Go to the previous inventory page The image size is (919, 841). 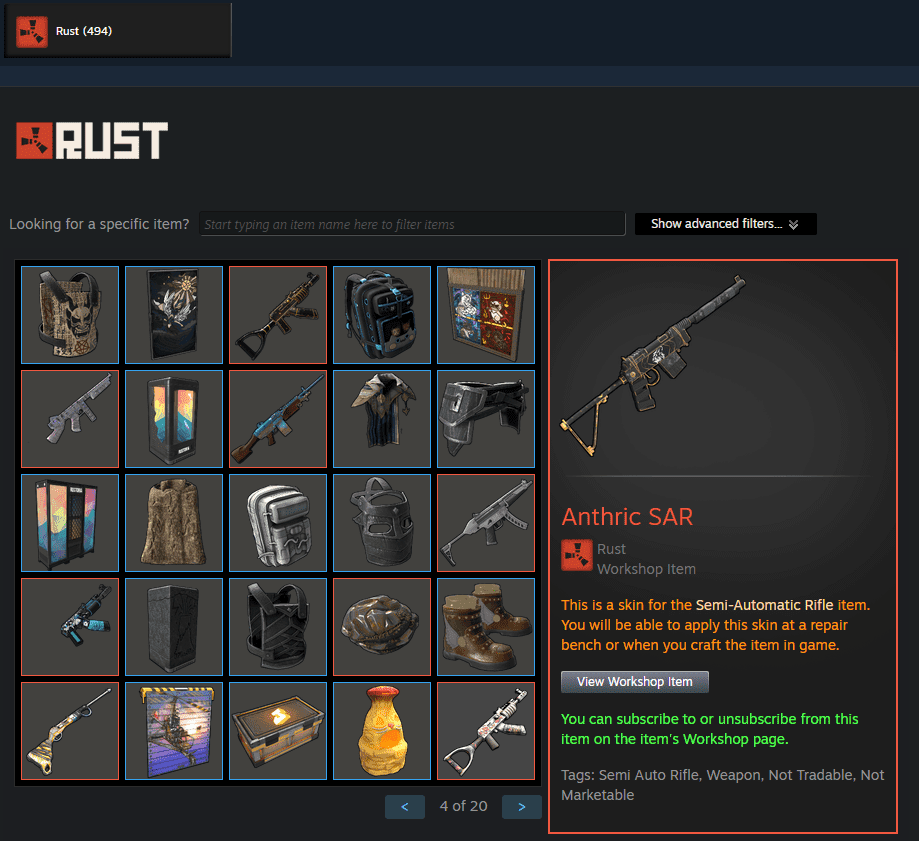[405, 807]
